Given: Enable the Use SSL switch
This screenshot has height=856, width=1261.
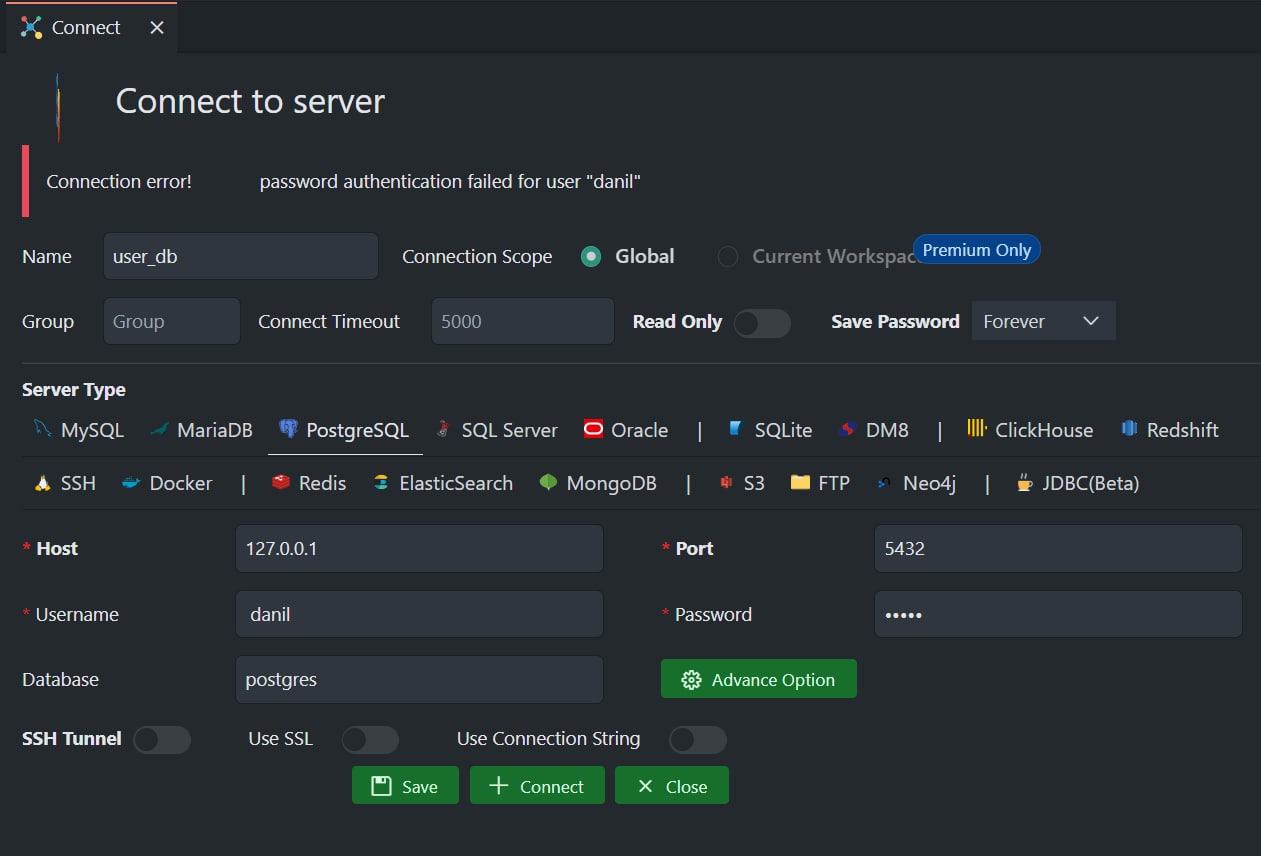Looking at the screenshot, I should [370, 739].
